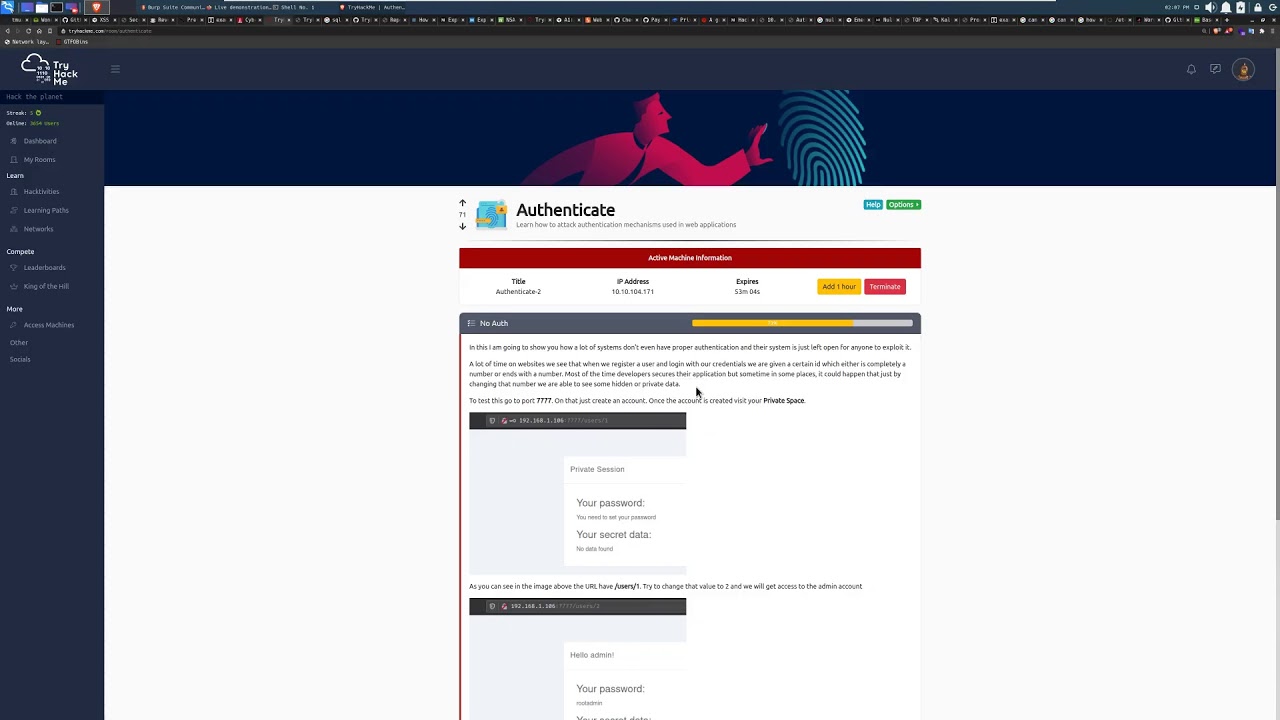
Task: Open the notifications bell icon
Action: (1191, 69)
